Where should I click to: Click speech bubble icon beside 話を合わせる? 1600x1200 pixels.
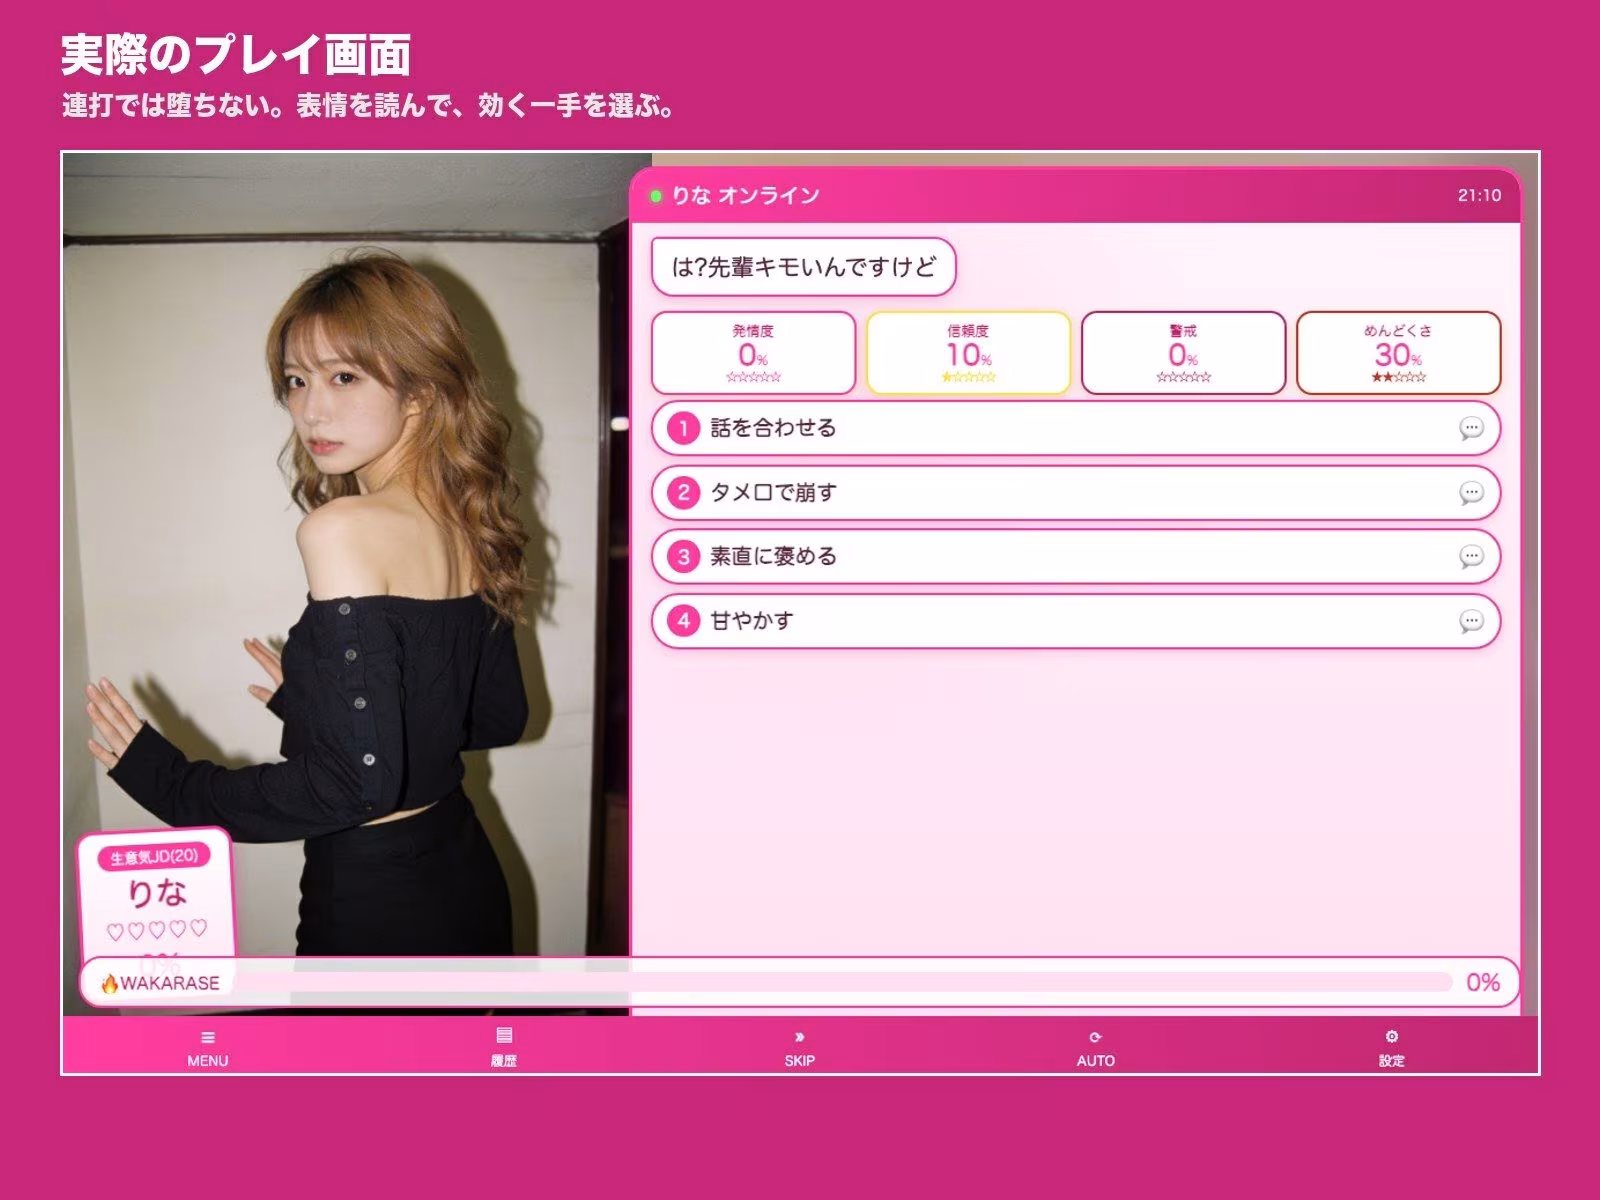click(x=1471, y=429)
